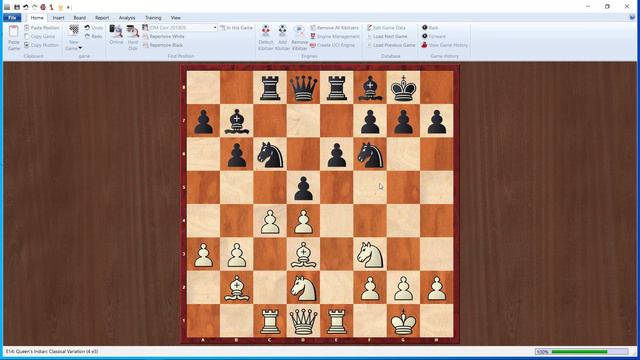Switch to the Analysis ribbon tab
This screenshot has height=360, width=640.
coord(127,18)
